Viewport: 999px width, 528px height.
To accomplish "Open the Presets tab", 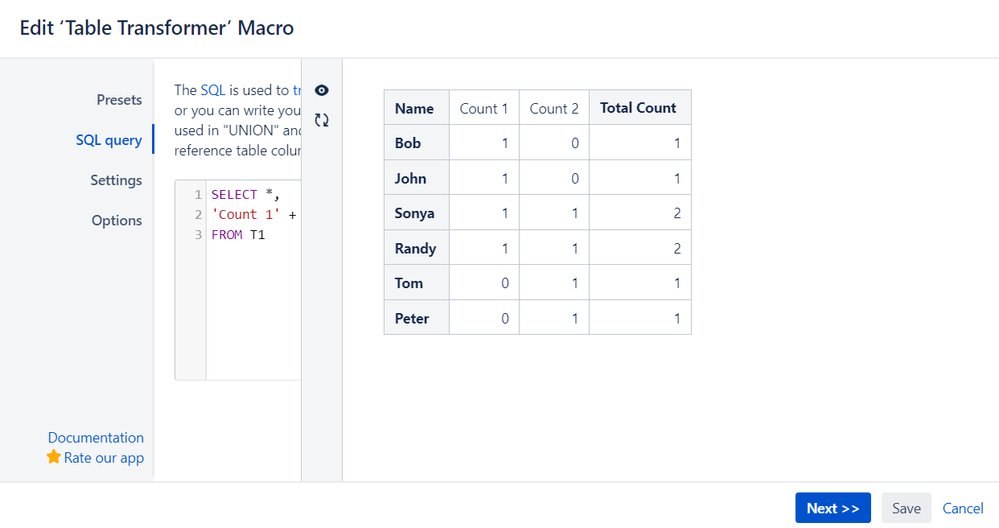I will point(119,100).
